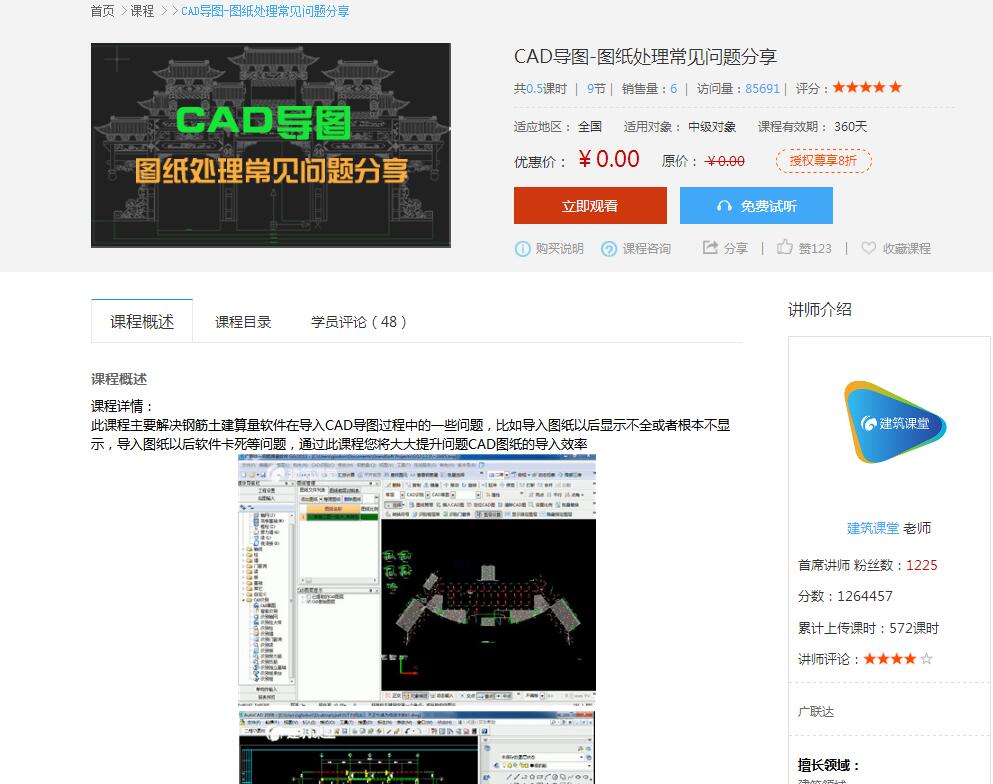The height and width of the screenshot is (784, 993).
Task: Click the second AutoCAD screenshot image
Action: 417,747
